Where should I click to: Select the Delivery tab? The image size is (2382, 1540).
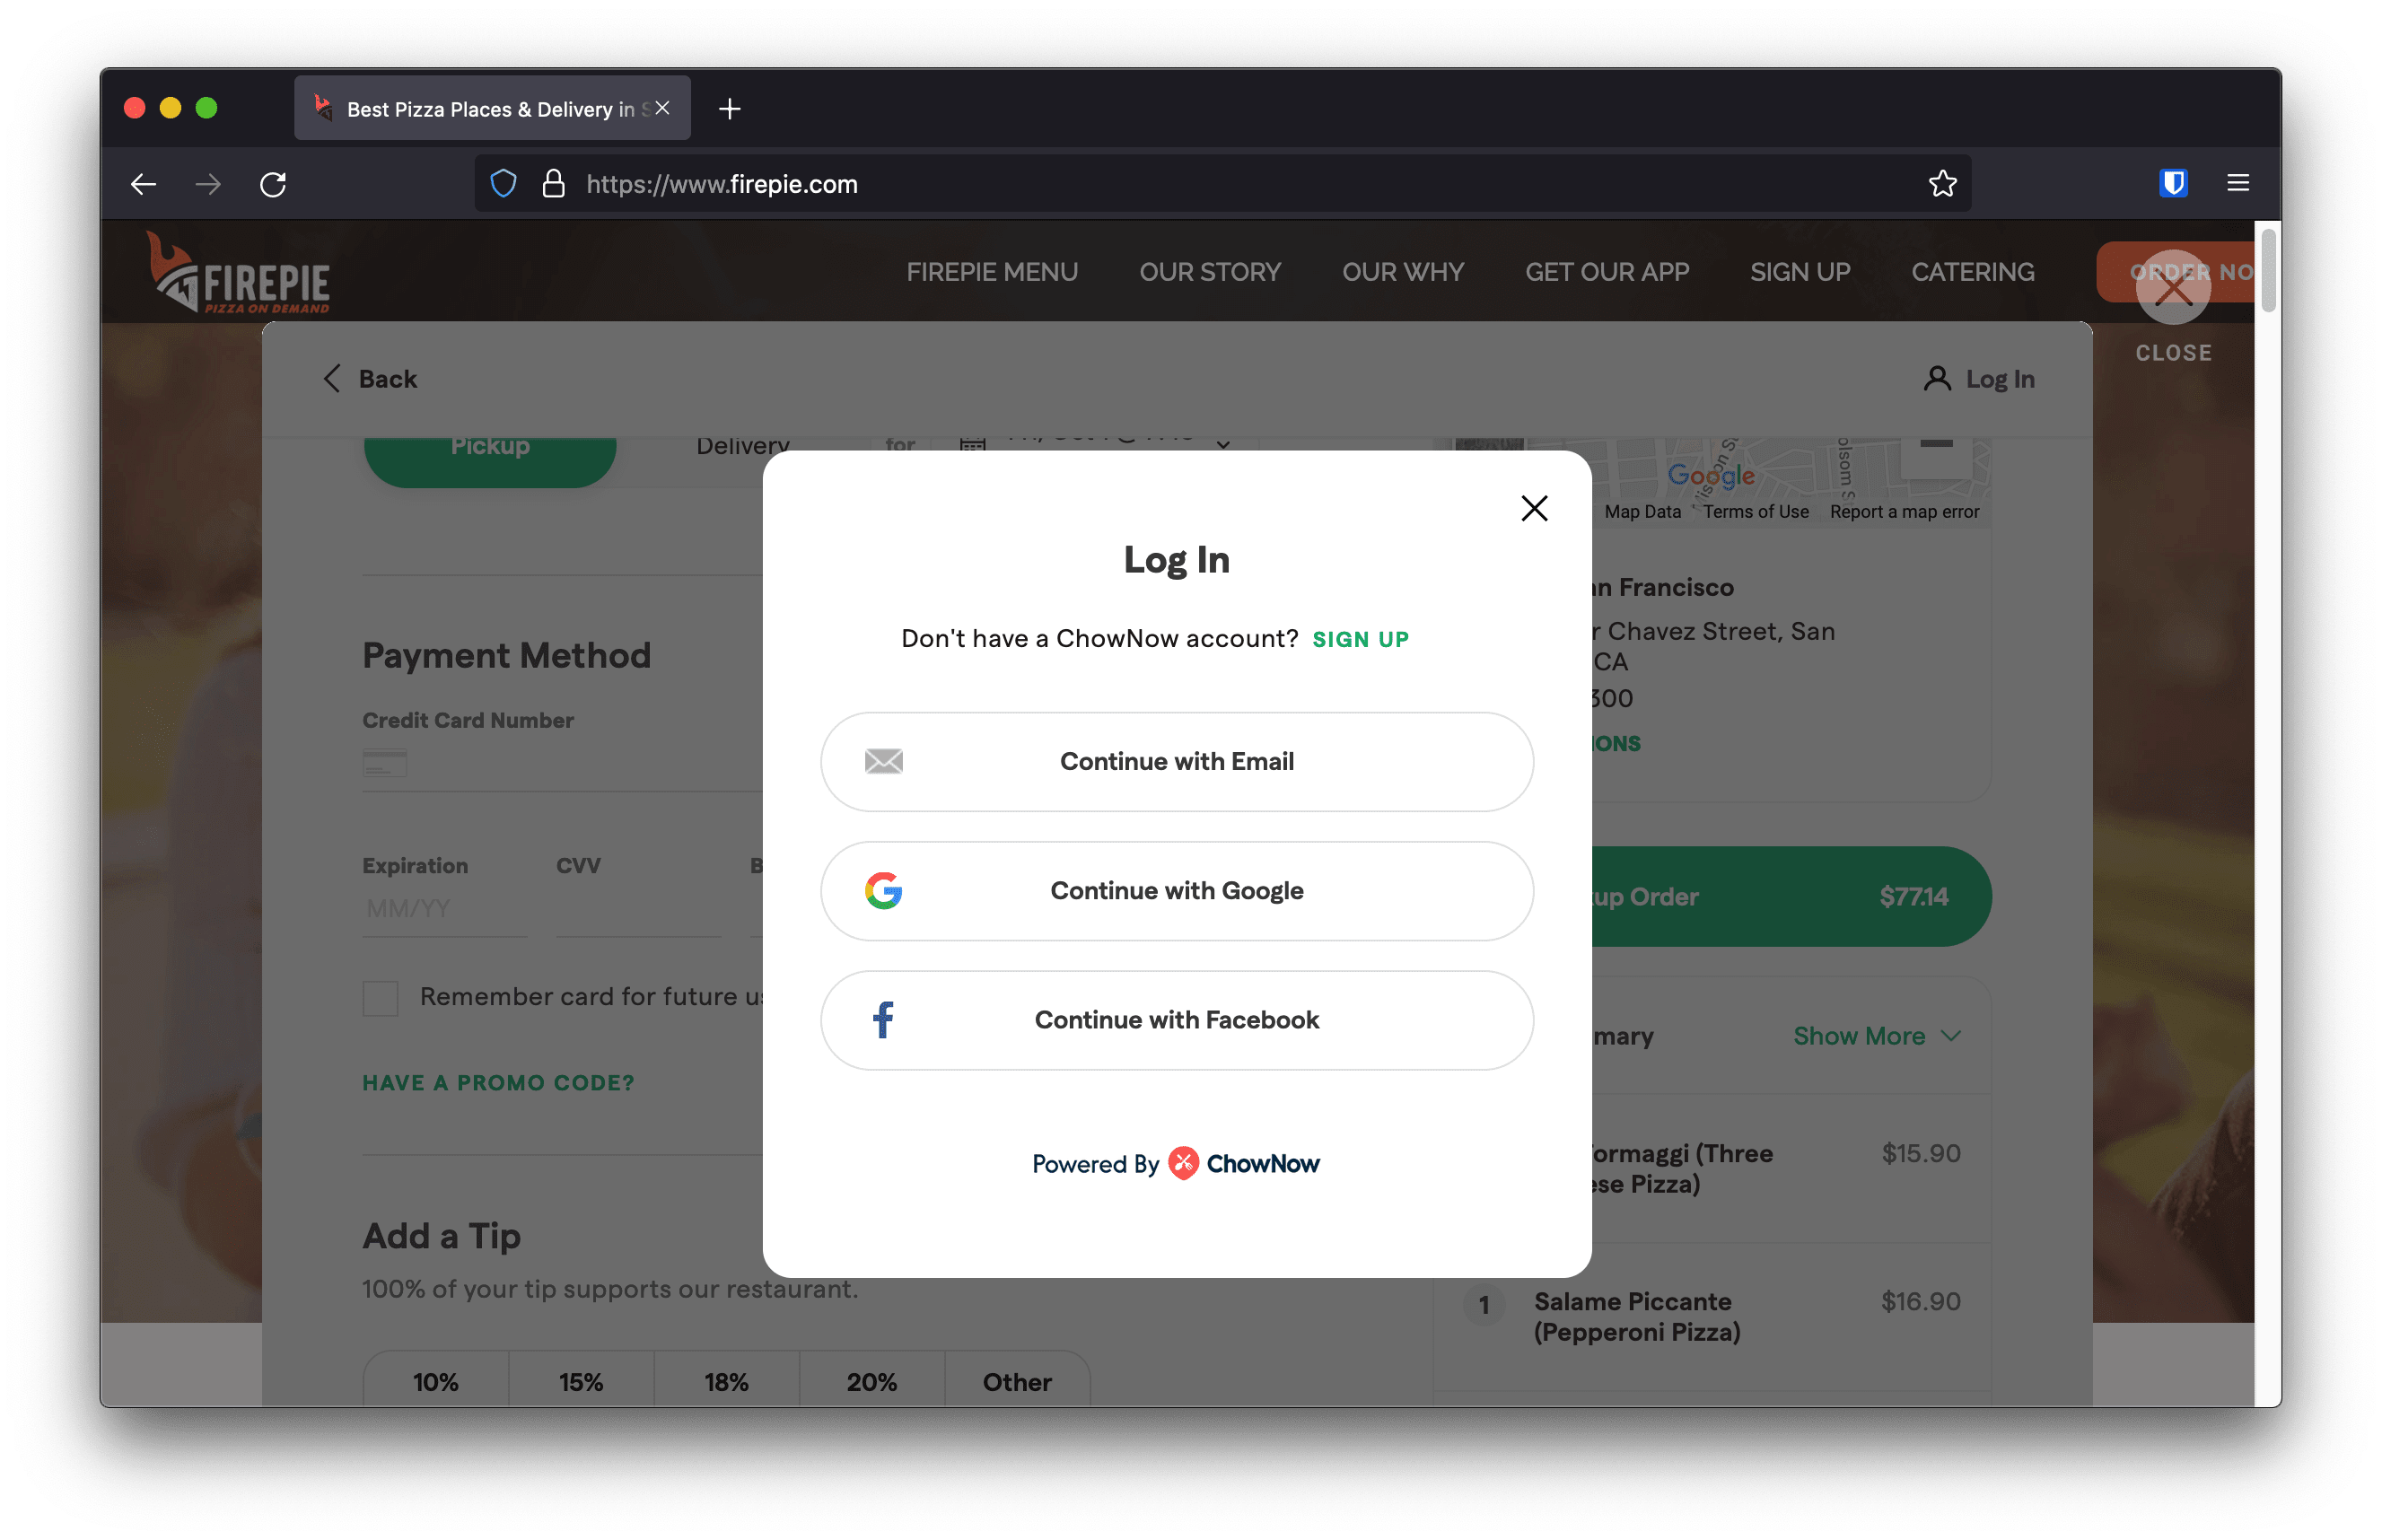pyautogui.click(x=741, y=444)
